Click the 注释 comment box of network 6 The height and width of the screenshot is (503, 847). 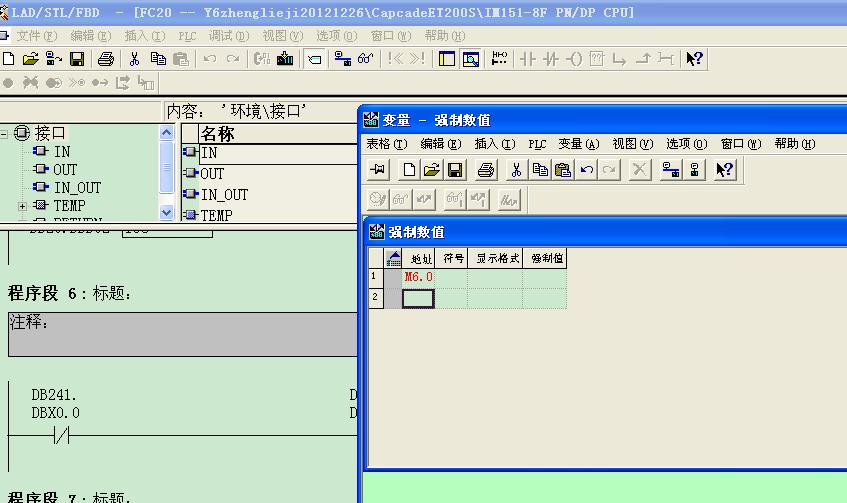[183, 334]
